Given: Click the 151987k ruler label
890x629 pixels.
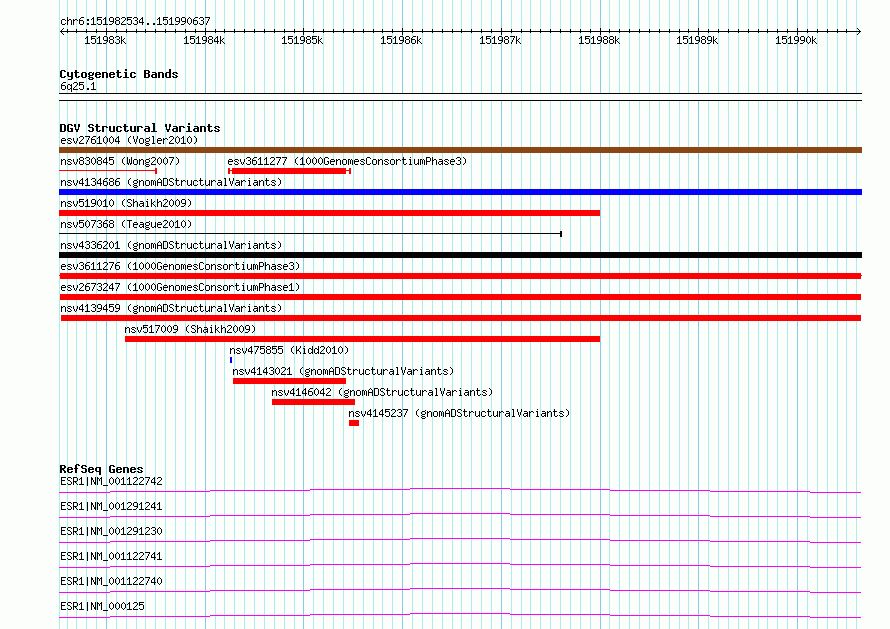Looking at the screenshot, I should coord(499,40).
